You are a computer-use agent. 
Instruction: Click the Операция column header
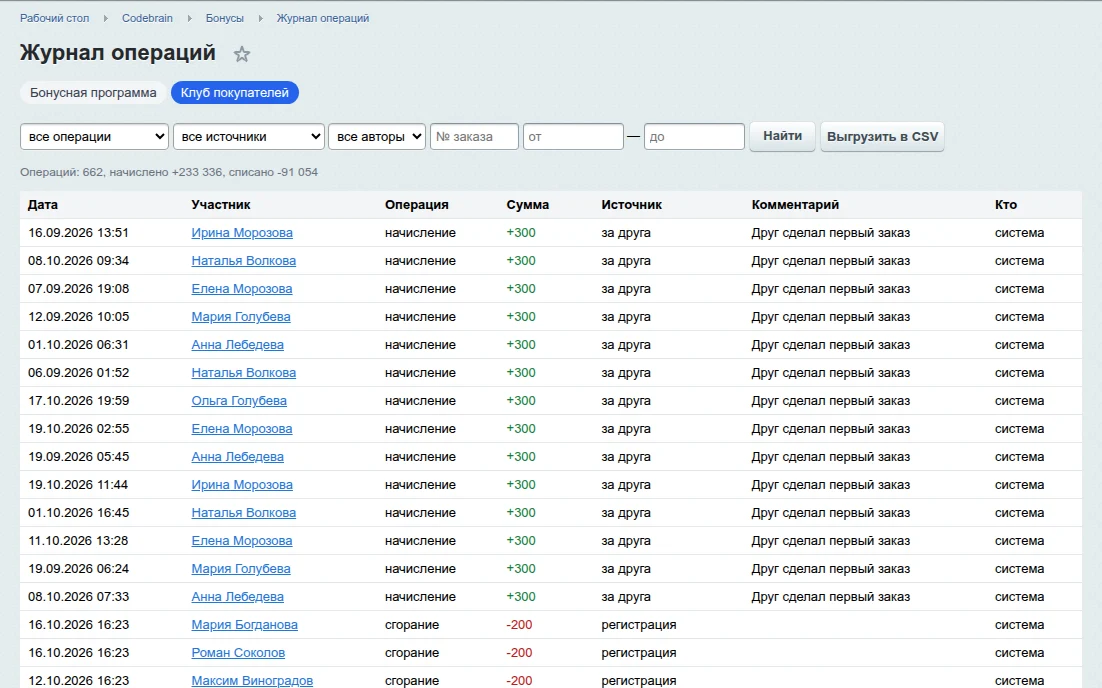[416, 205]
